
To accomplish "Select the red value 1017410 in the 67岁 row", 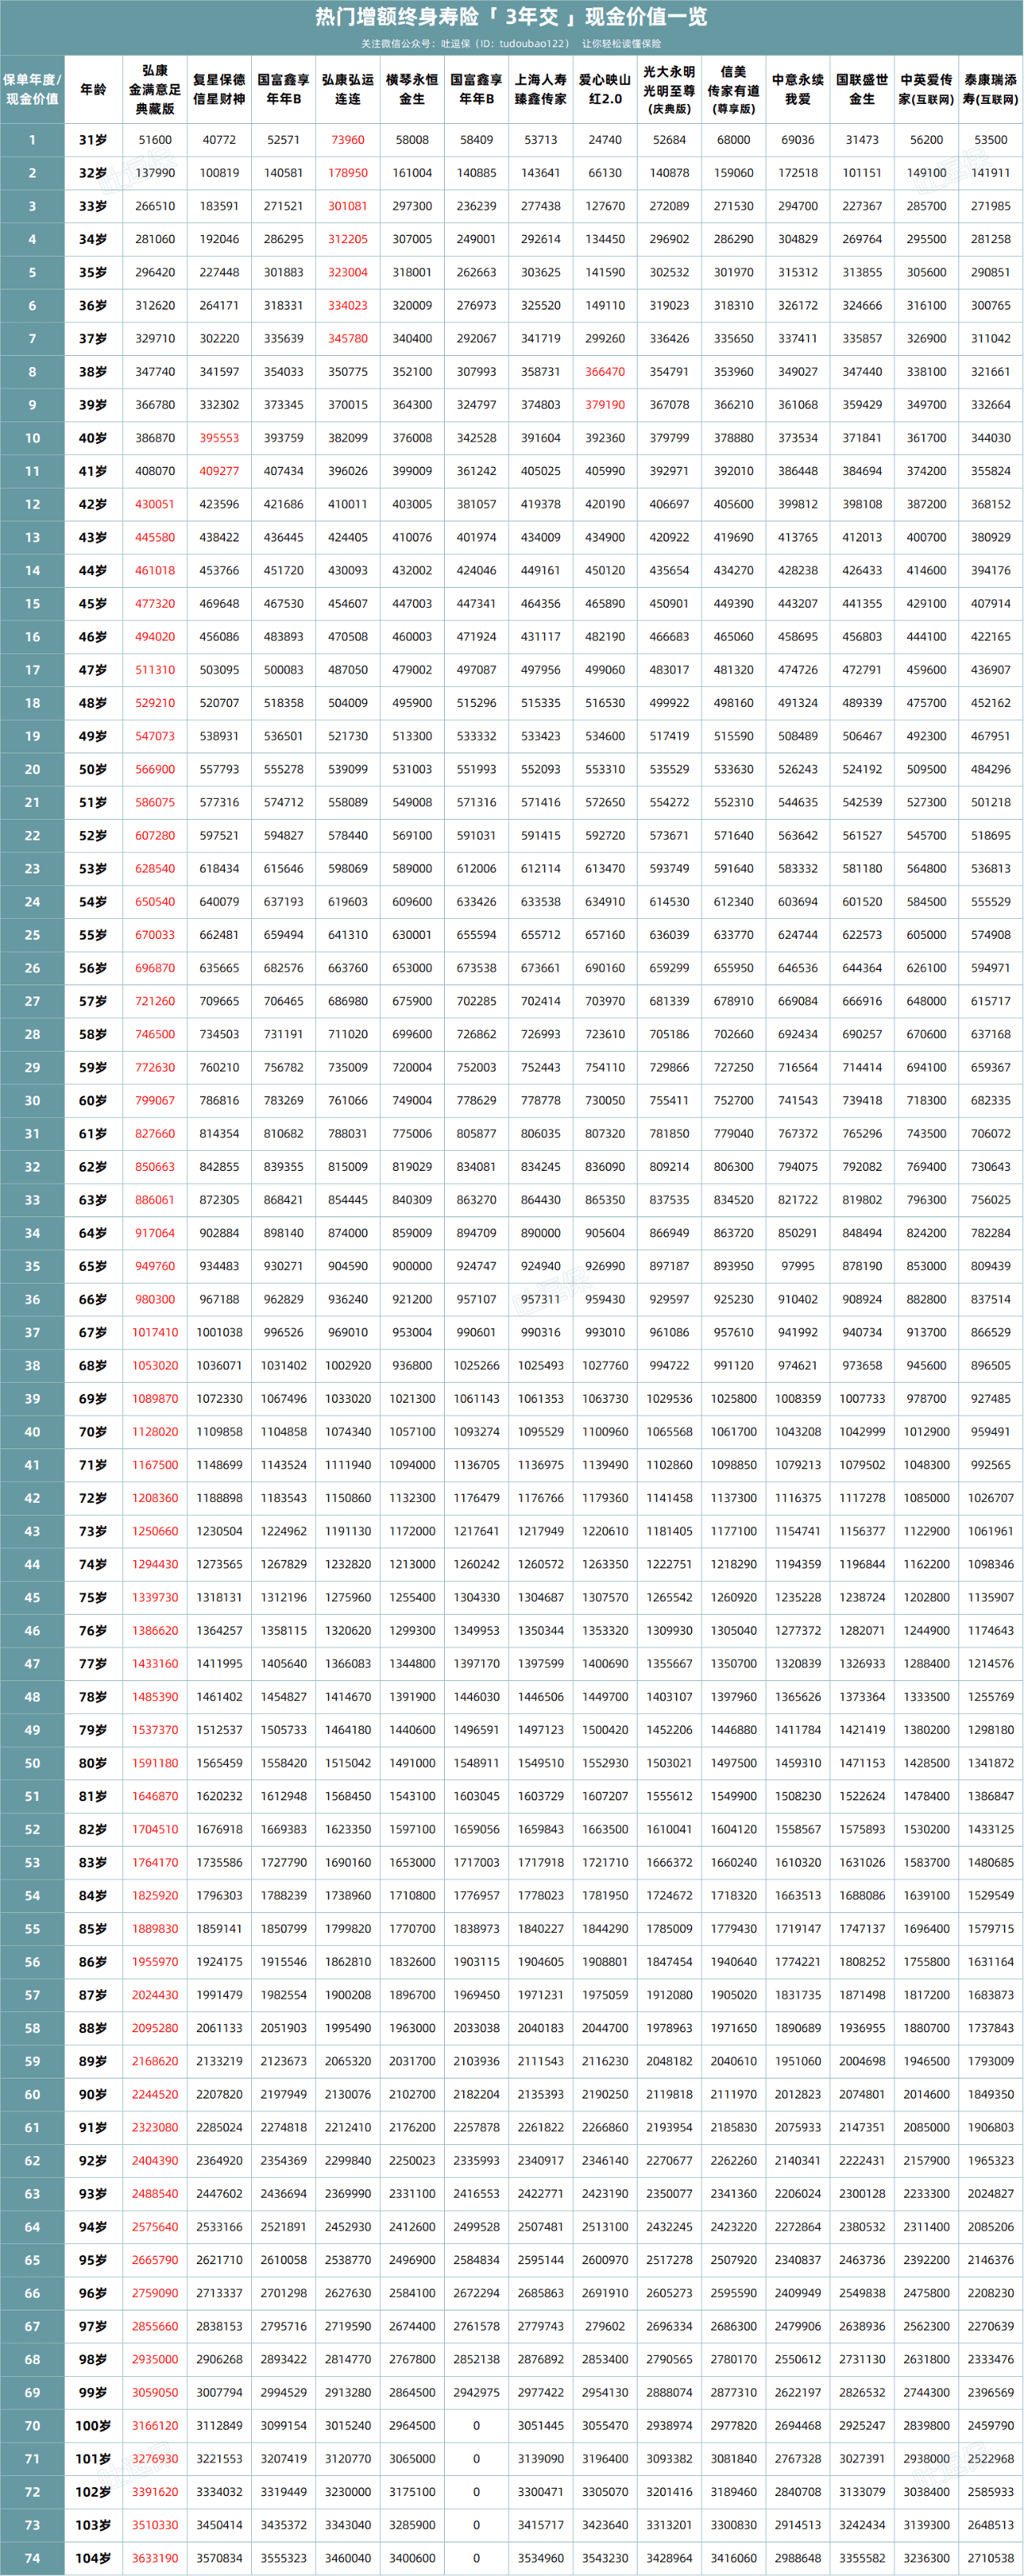I will (x=155, y=1332).
